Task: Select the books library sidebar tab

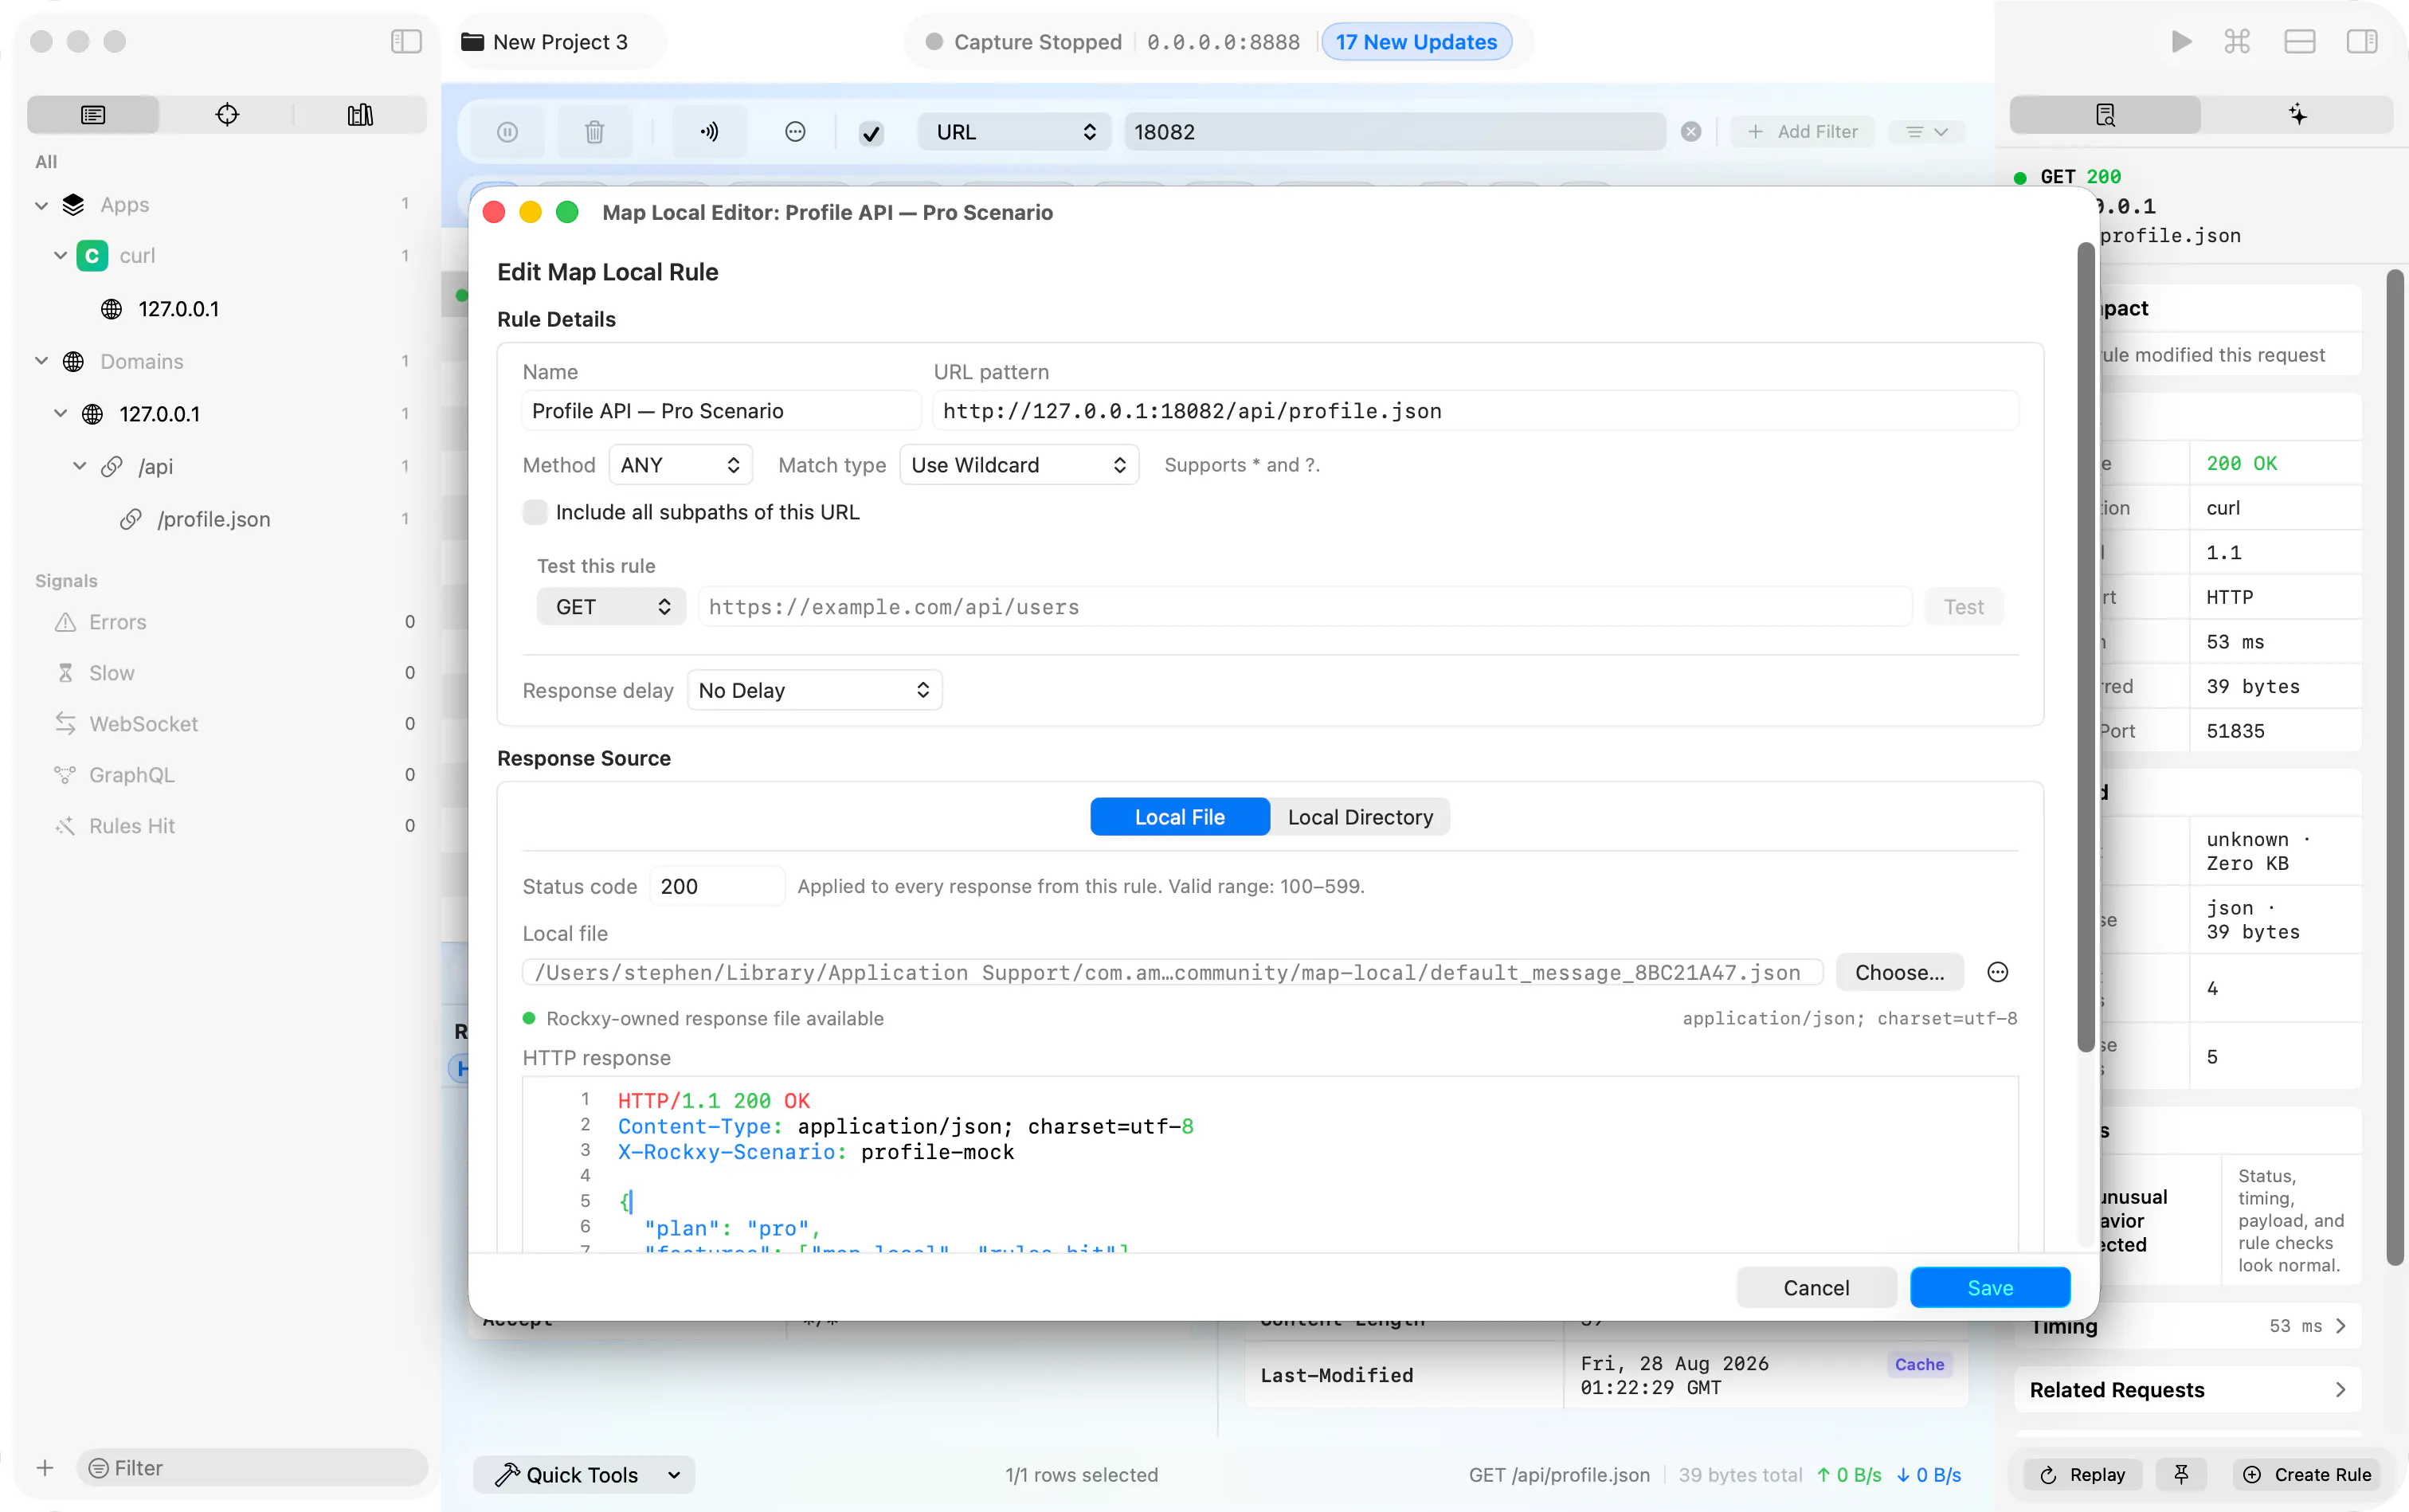Action: pos(360,115)
